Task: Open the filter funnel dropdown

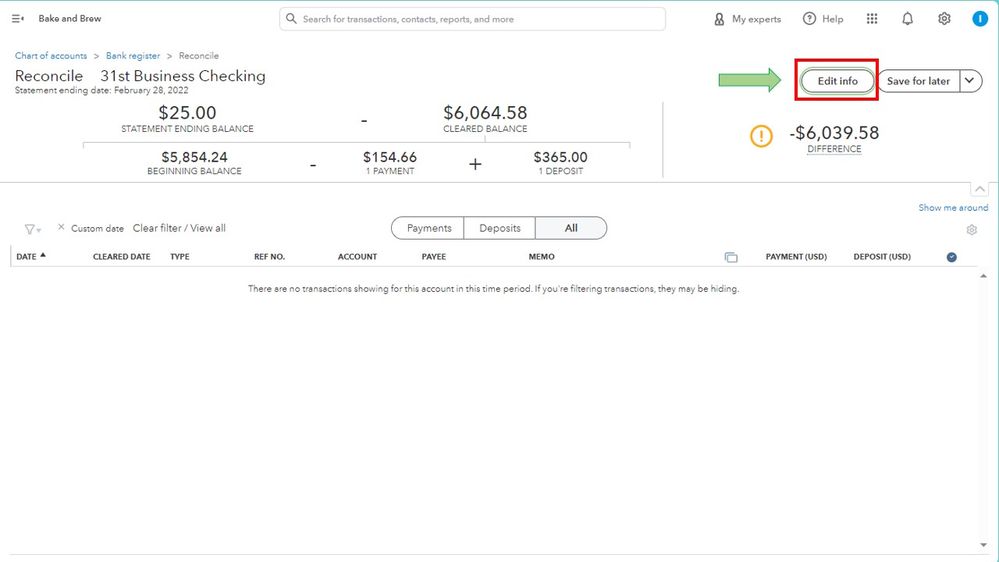Action: (32, 229)
